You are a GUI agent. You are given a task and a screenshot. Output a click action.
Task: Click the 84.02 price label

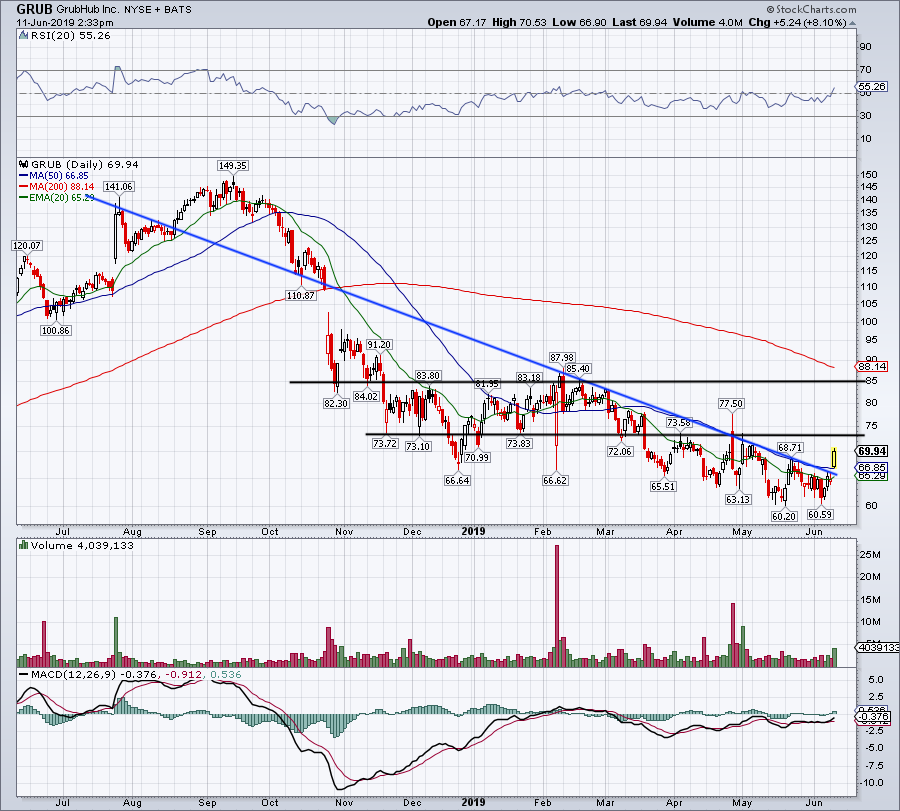pos(366,396)
